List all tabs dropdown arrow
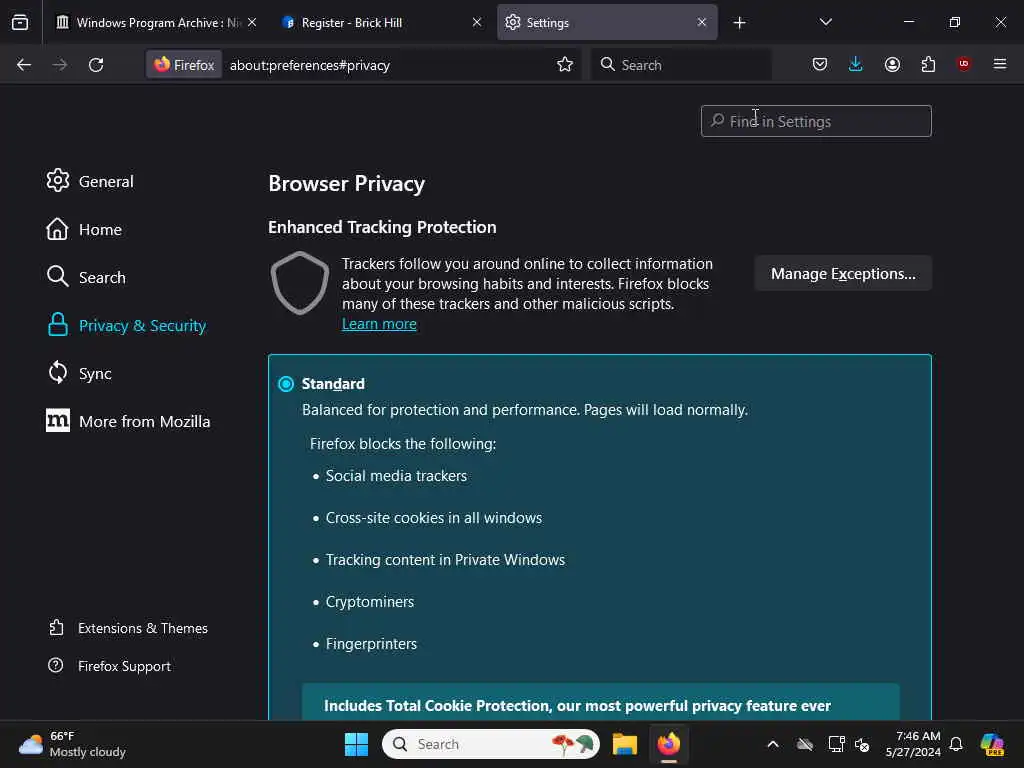The width and height of the screenshot is (1024, 768). pos(825,22)
